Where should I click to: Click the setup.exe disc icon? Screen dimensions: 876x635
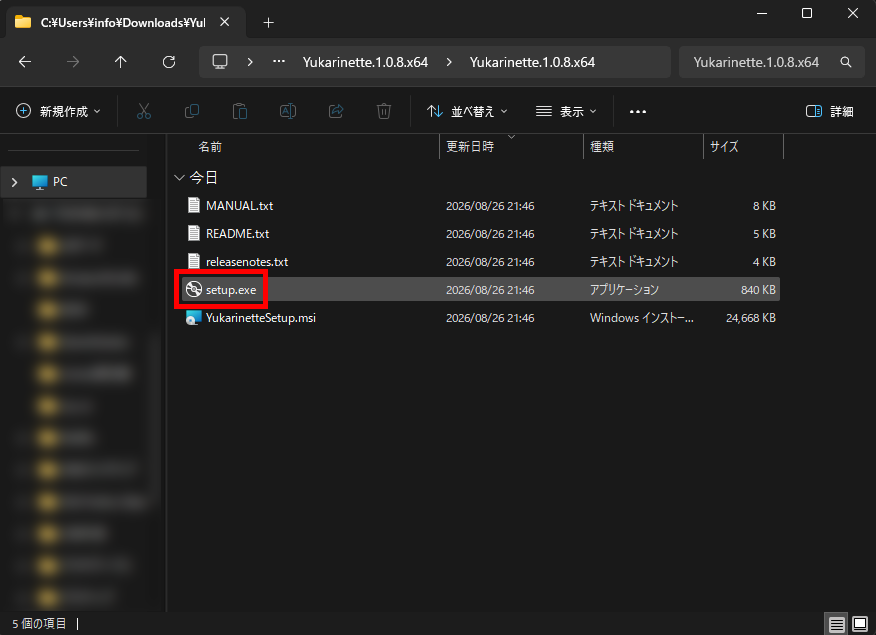coord(193,289)
